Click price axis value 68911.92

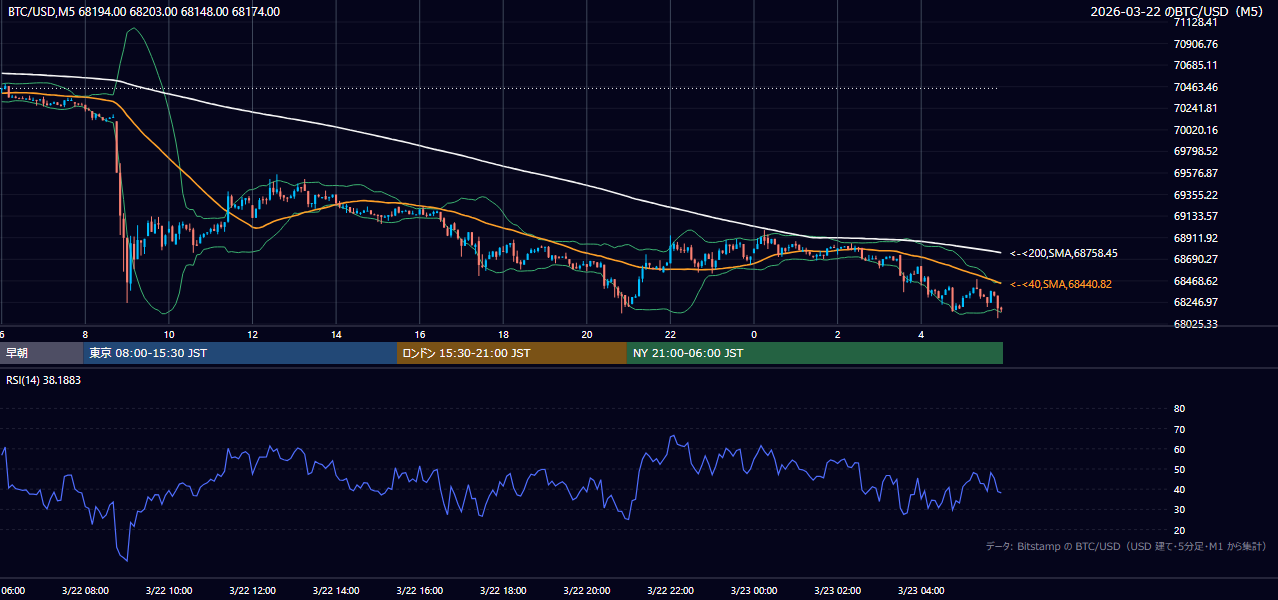(1196, 238)
